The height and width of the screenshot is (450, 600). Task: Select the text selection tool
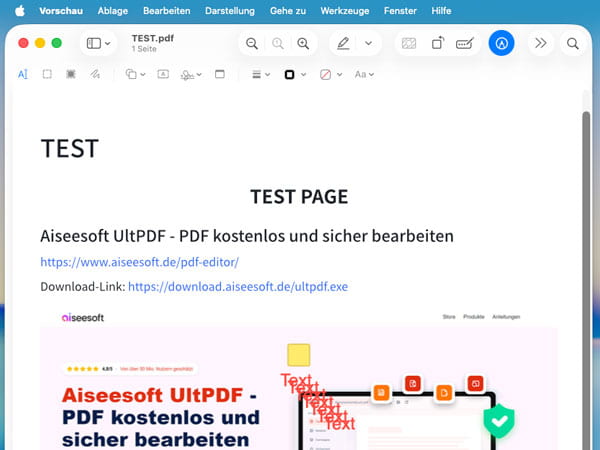(23, 74)
